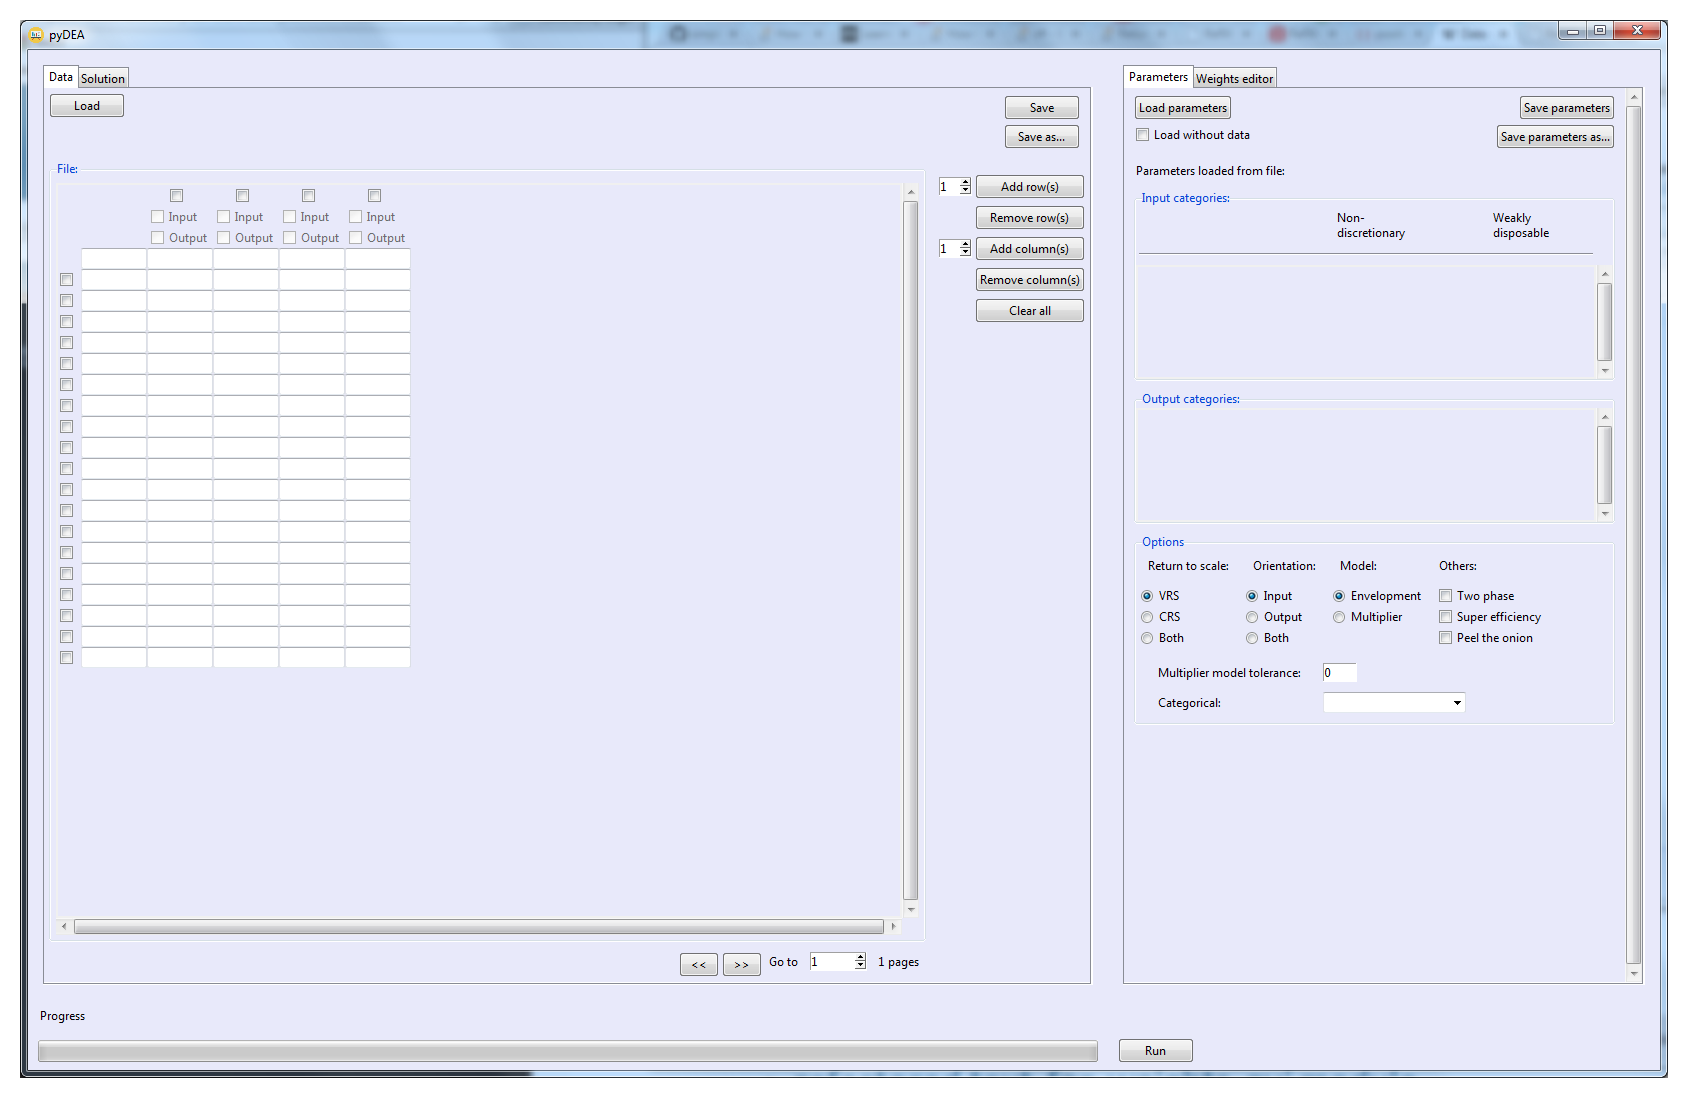This screenshot has width=1688, height=1098.
Task: Click Add row(s) button
Action: tap(1030, 187)
